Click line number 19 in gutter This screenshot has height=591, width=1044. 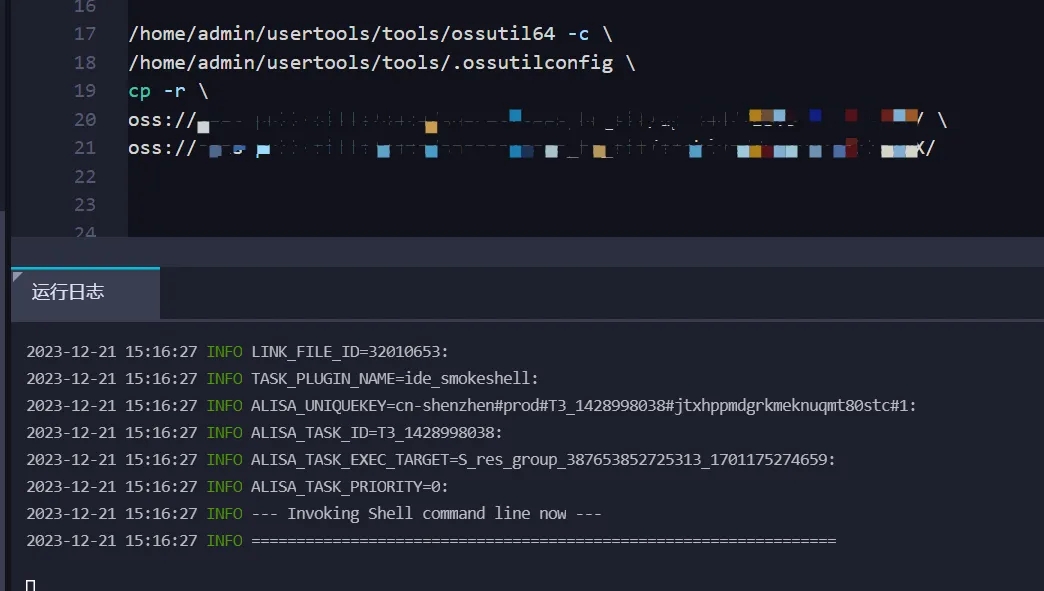(x=85, y=91)
